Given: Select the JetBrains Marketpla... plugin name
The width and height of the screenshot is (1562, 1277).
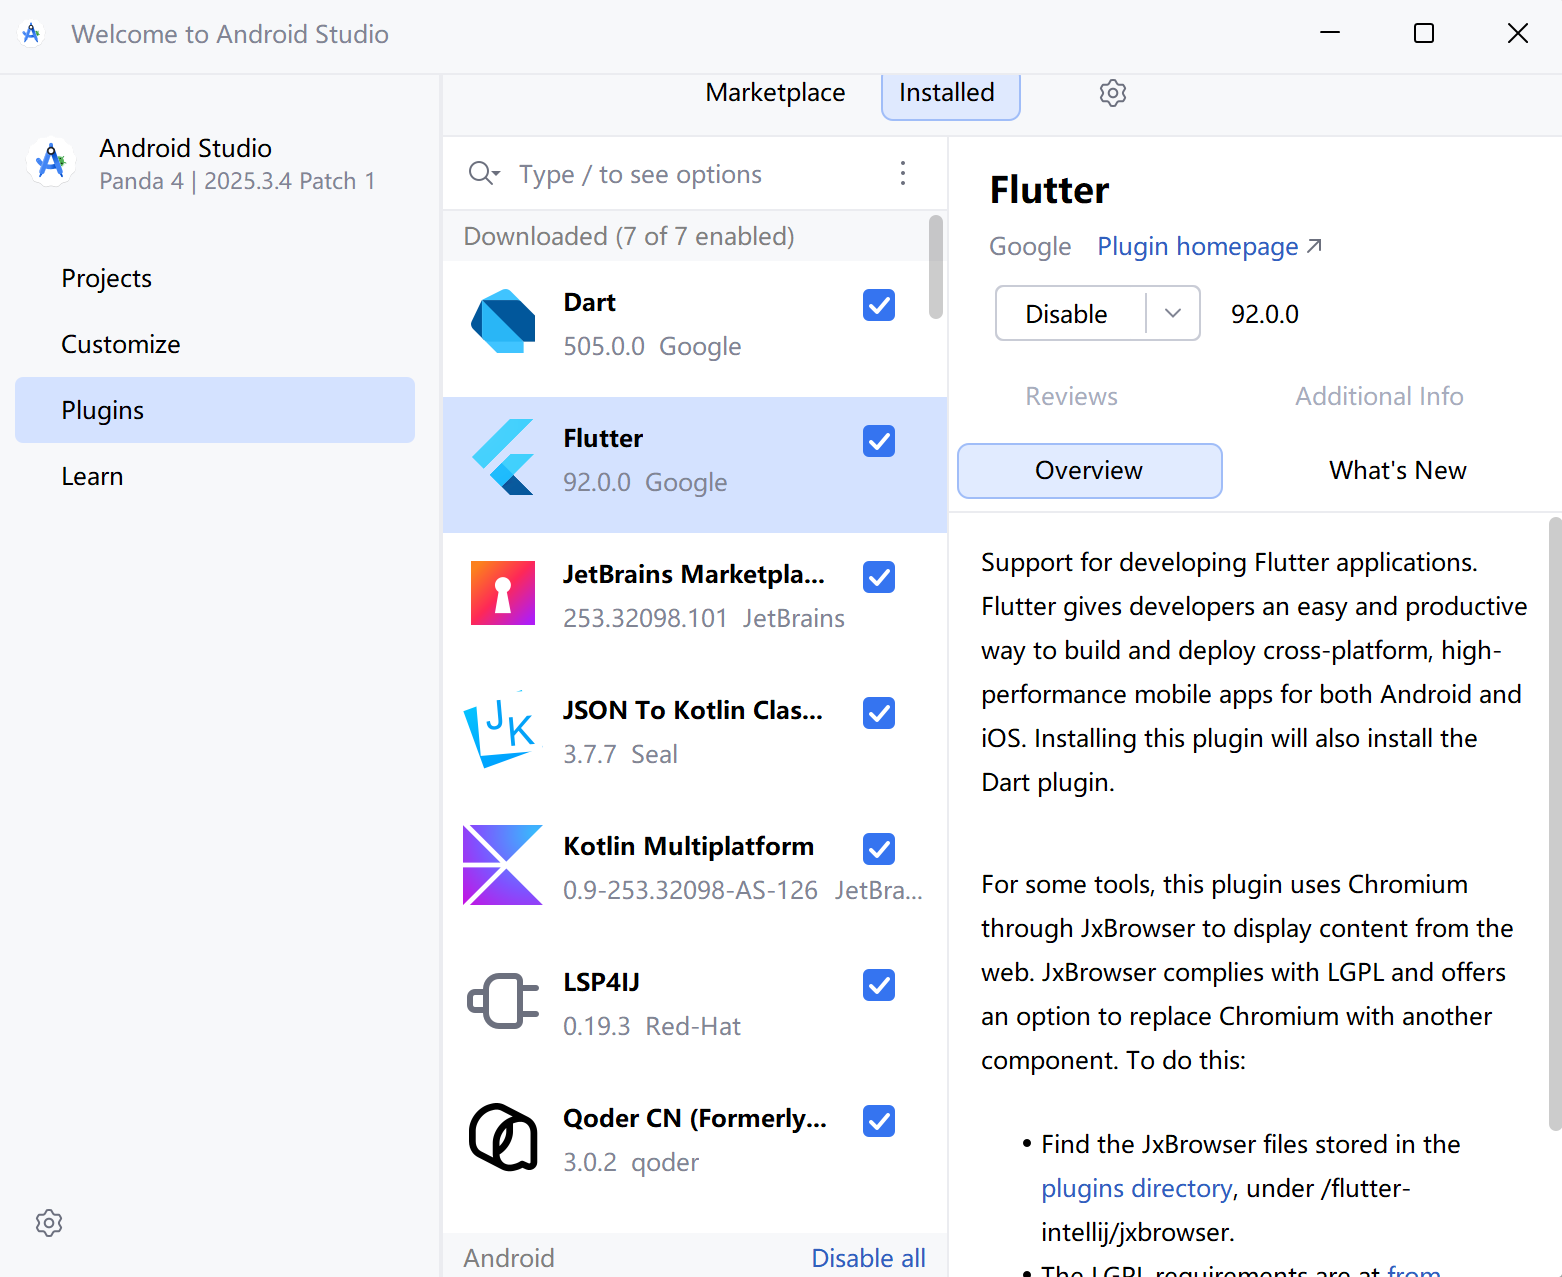Looking at the screenshot, I should (x=694, y=574).
